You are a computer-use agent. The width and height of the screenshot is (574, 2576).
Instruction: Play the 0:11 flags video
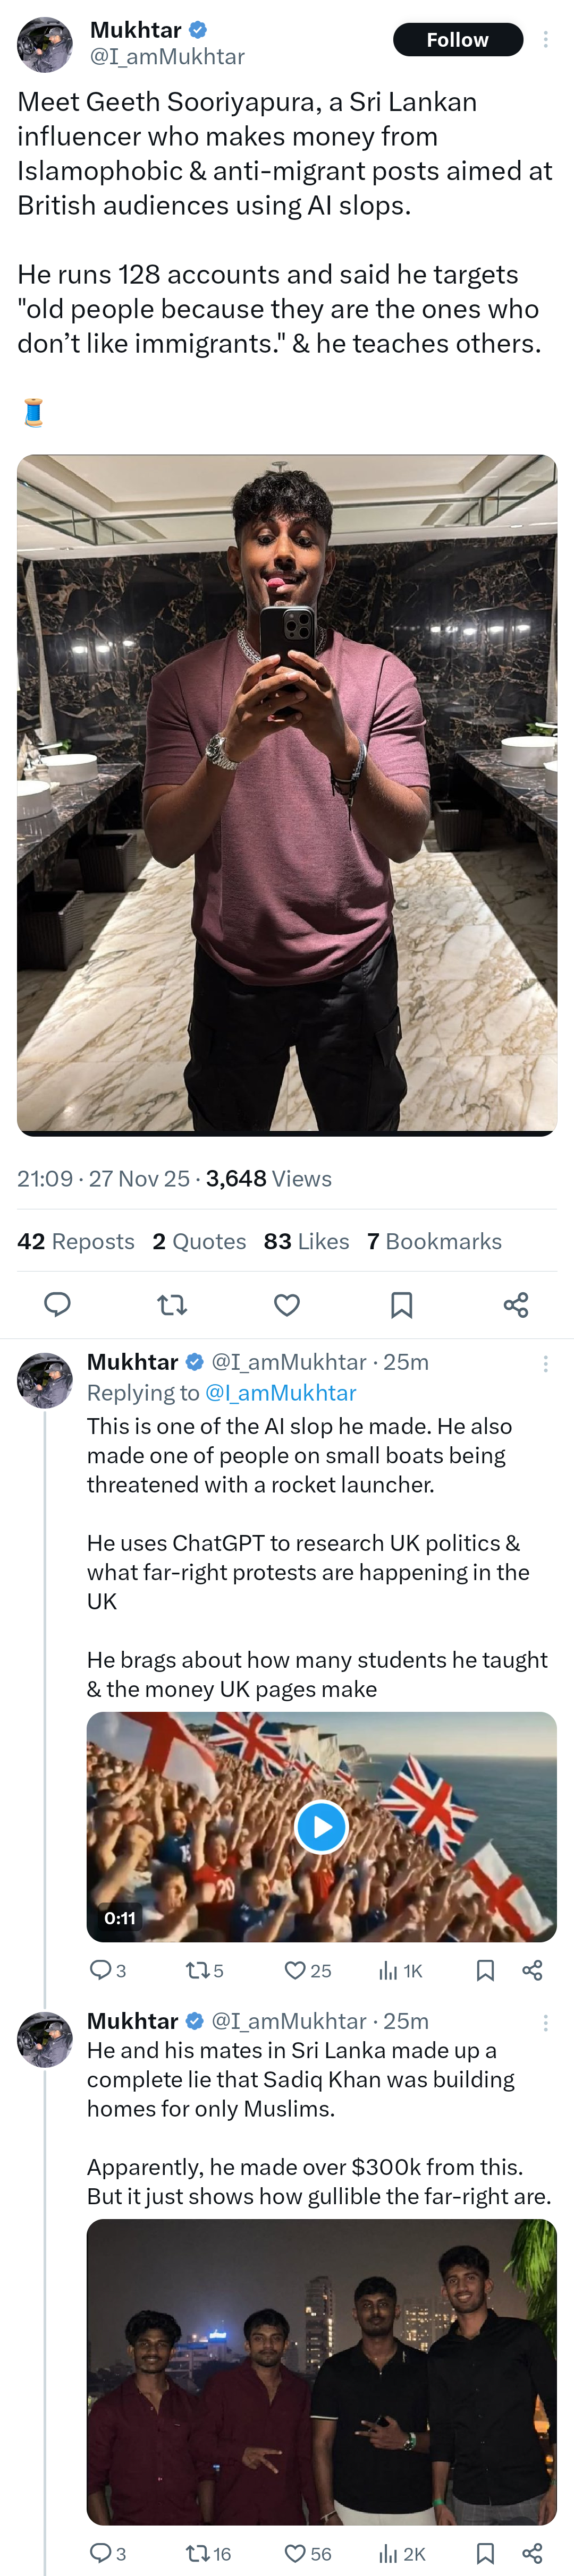click(x=321, y=1827)
